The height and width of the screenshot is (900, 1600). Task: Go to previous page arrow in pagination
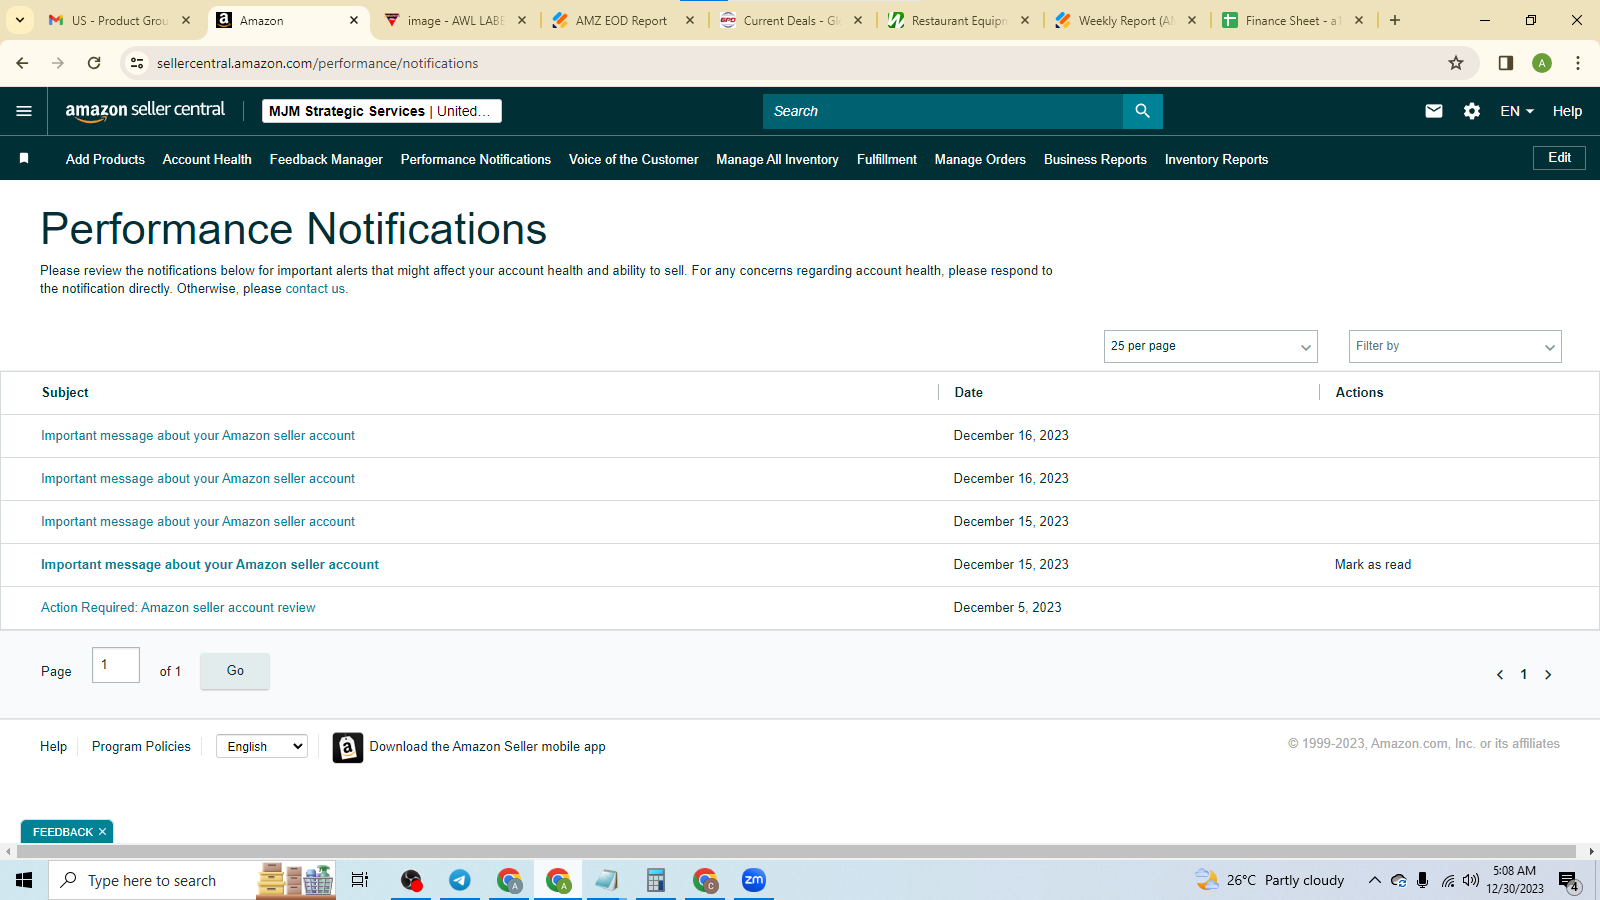tap(1499, 675)
